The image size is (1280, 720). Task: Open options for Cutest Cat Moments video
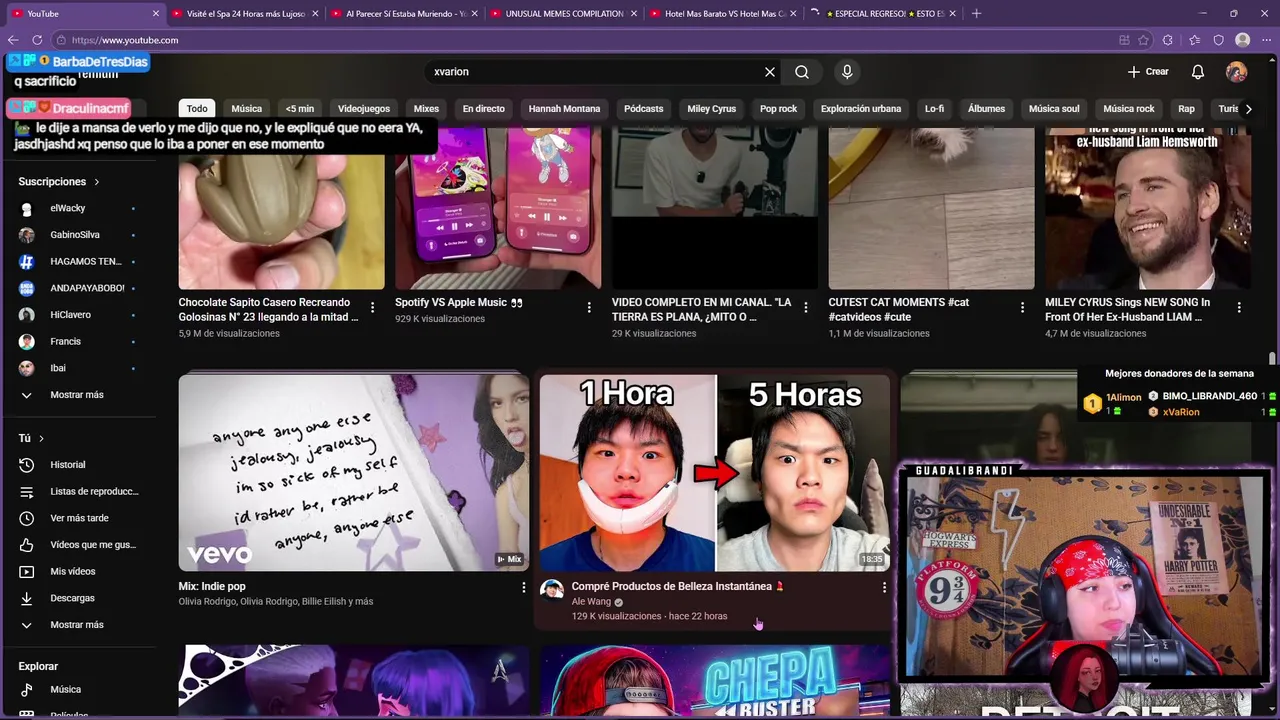coord(1022,308)
